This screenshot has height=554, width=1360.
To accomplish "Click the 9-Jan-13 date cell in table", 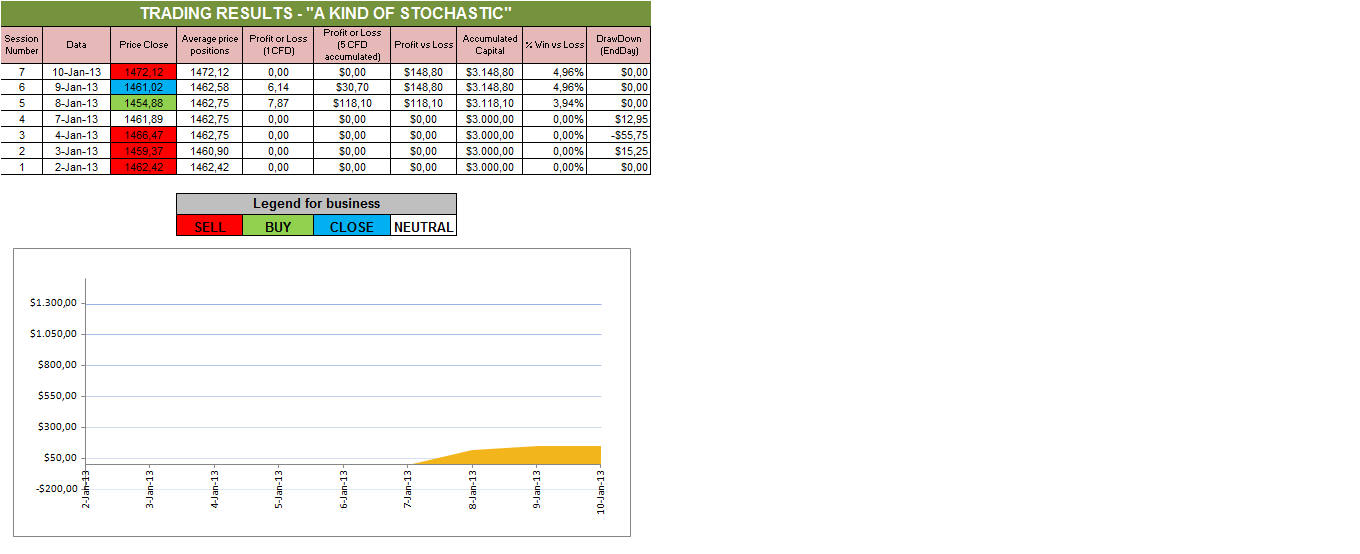I will point(77,87).
